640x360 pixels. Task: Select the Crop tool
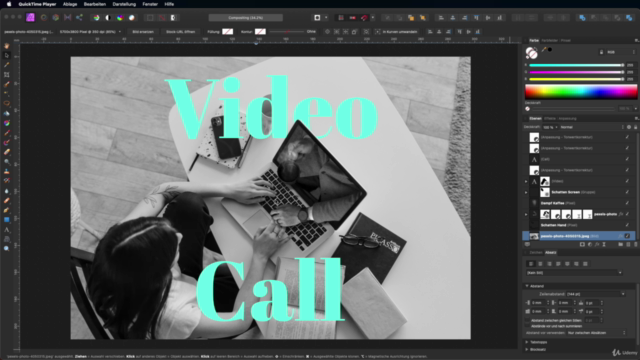click(7, 75)
